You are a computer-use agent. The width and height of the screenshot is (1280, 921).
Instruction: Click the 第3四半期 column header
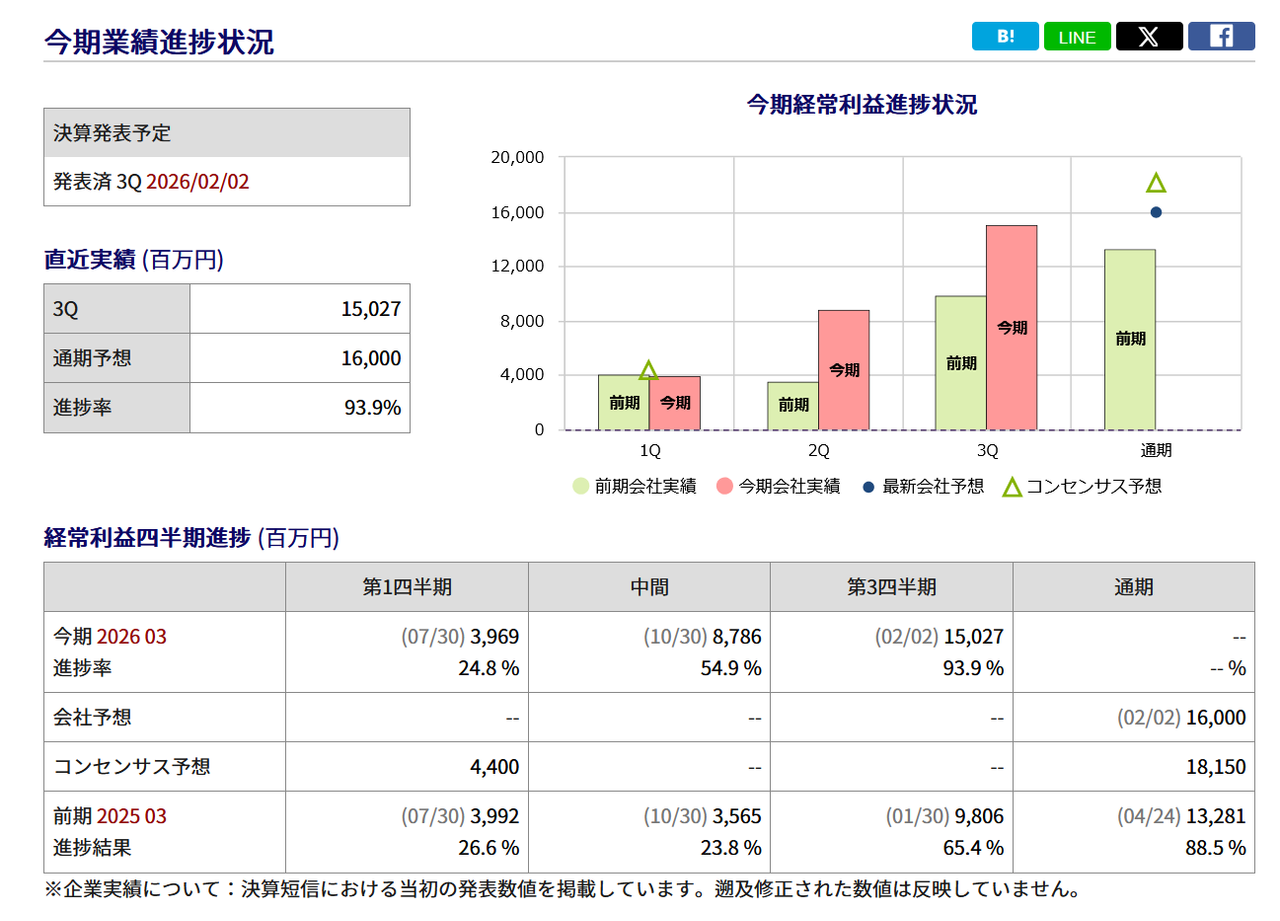tap(891, 587)
